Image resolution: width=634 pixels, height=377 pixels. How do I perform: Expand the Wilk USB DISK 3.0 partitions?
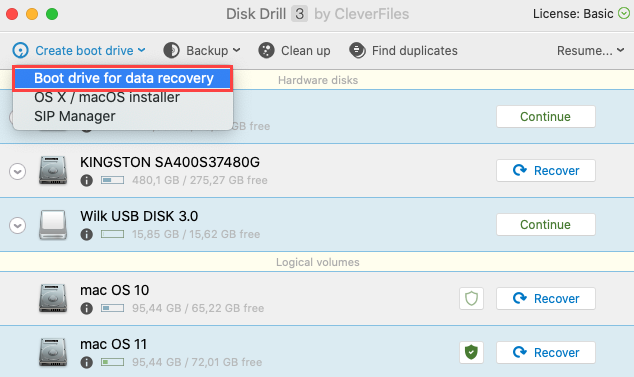coord(17,225)
